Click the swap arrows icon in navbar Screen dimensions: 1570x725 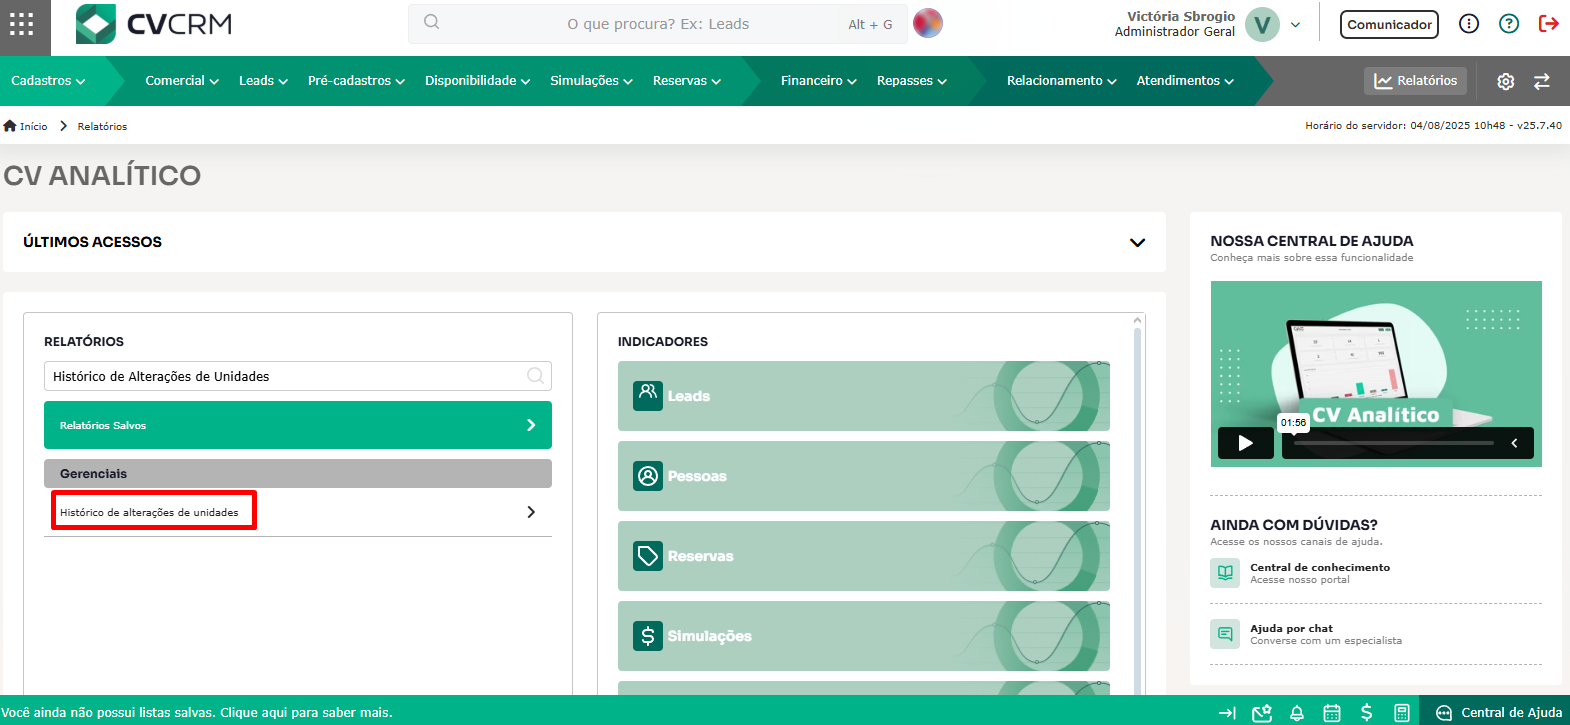pos(1542,82)
